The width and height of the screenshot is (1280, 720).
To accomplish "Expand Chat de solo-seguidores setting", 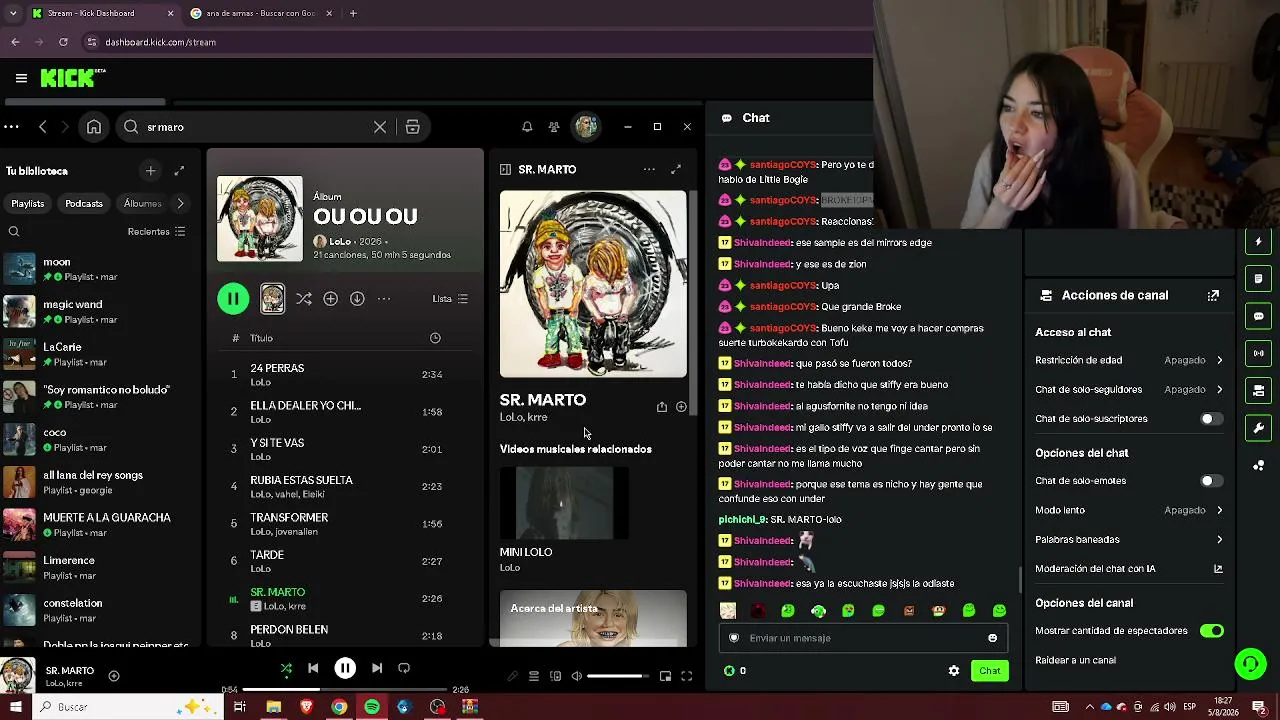I will 1129,390.
